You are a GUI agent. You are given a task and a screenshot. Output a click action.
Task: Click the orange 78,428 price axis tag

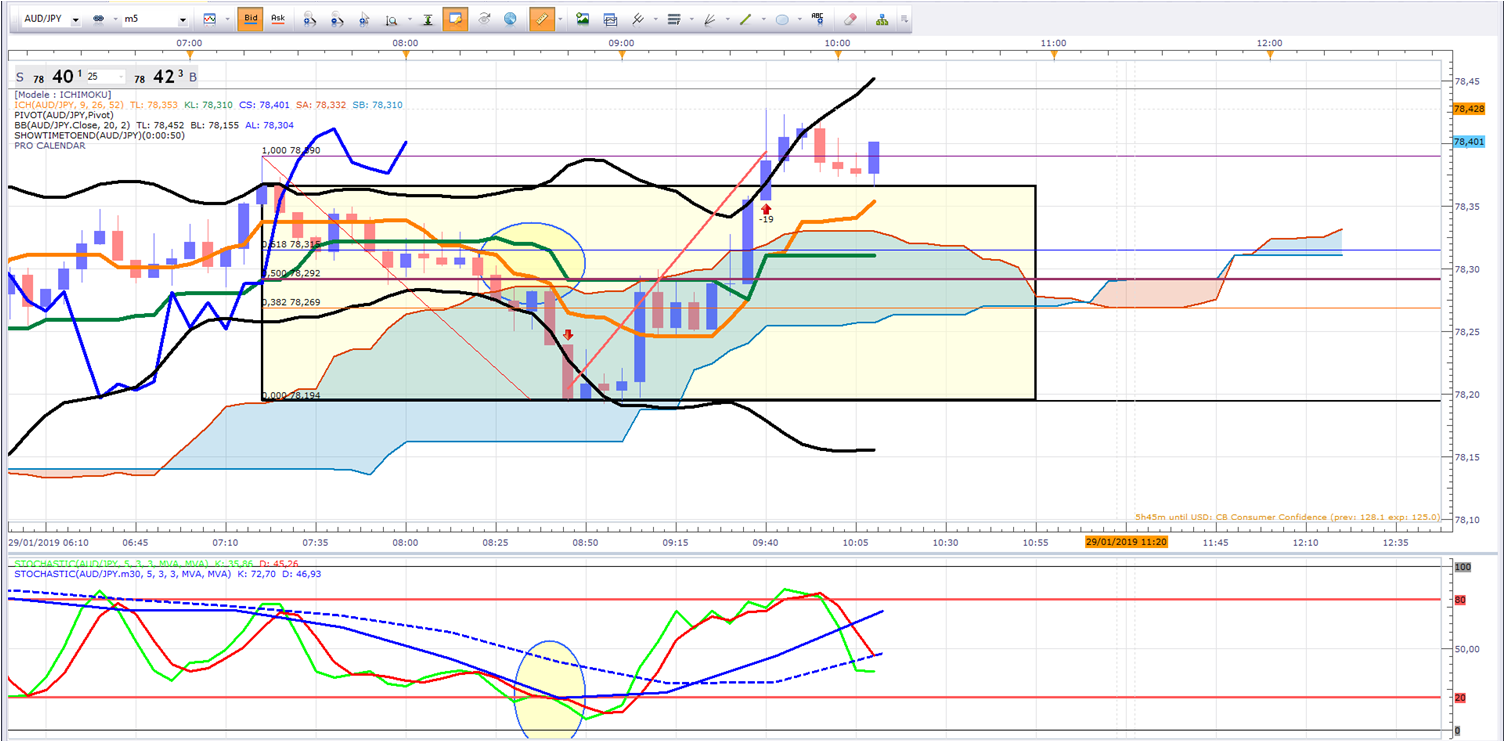[1469, 109]
